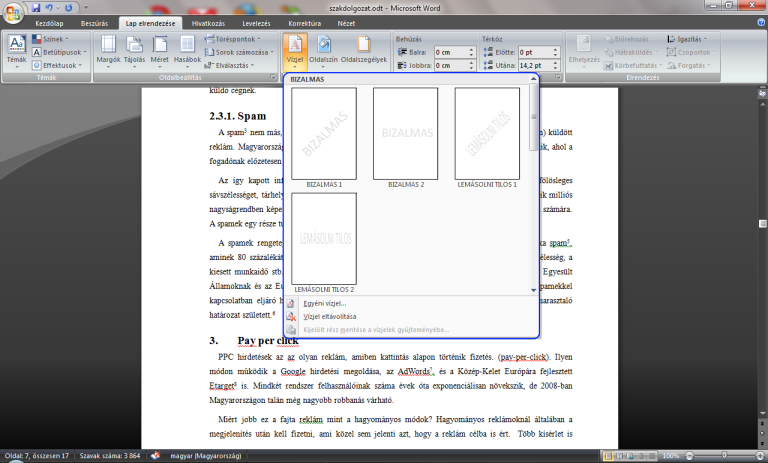Choose Egyéni vízjel custom watermark
This screenshot has height=463, width=768.
324,303
